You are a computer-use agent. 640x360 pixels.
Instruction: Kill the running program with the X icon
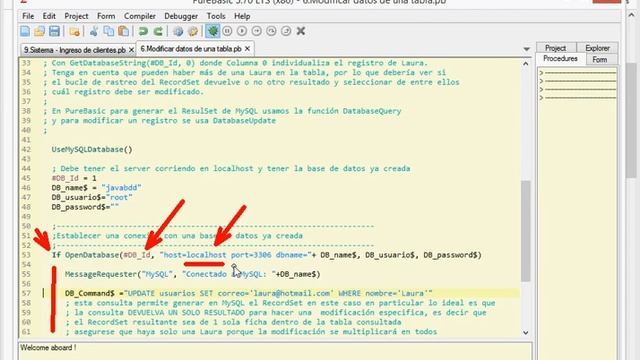(301, 31)
